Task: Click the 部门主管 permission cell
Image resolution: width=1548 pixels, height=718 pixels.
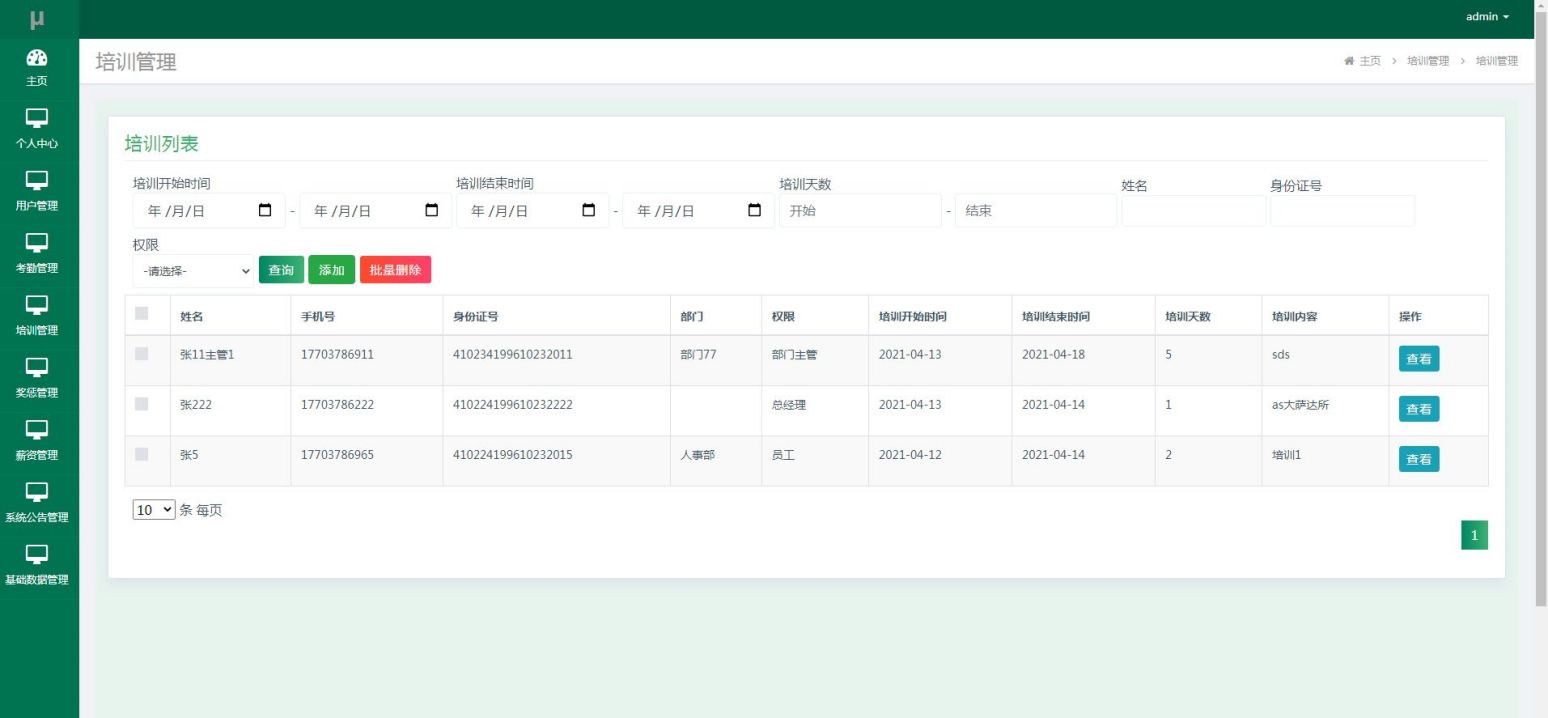Action: click(x=795, y=354)
